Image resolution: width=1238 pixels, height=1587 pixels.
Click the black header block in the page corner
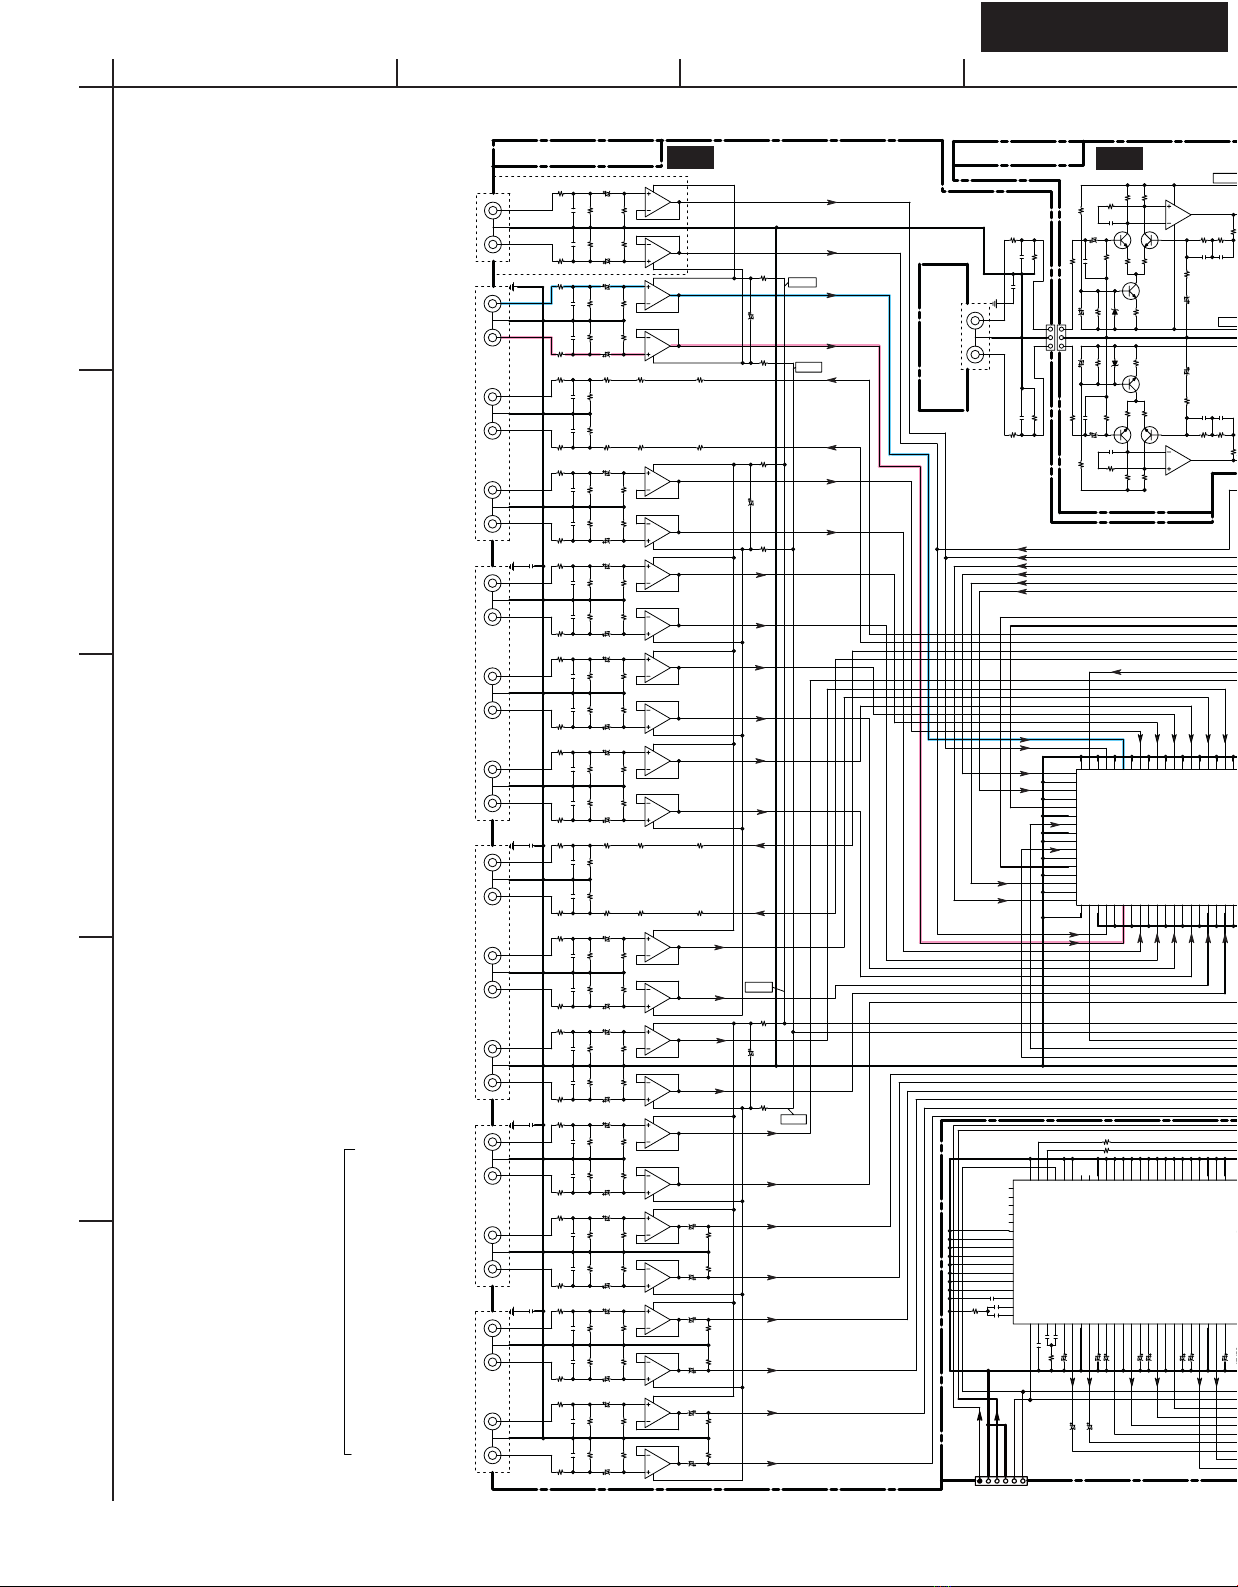coord(1104,27)
